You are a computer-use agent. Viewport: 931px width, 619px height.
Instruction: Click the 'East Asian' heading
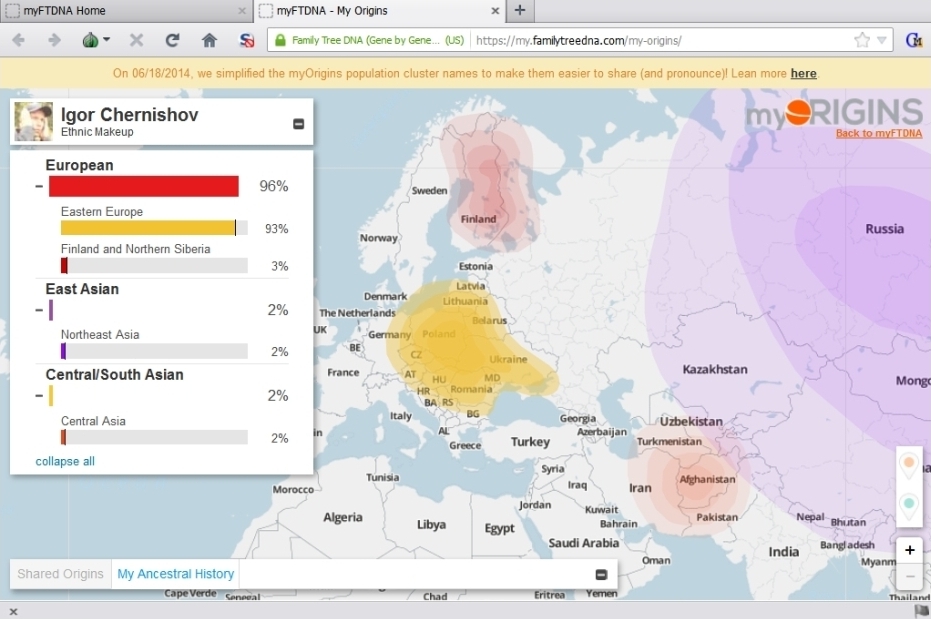pos(82,289)
